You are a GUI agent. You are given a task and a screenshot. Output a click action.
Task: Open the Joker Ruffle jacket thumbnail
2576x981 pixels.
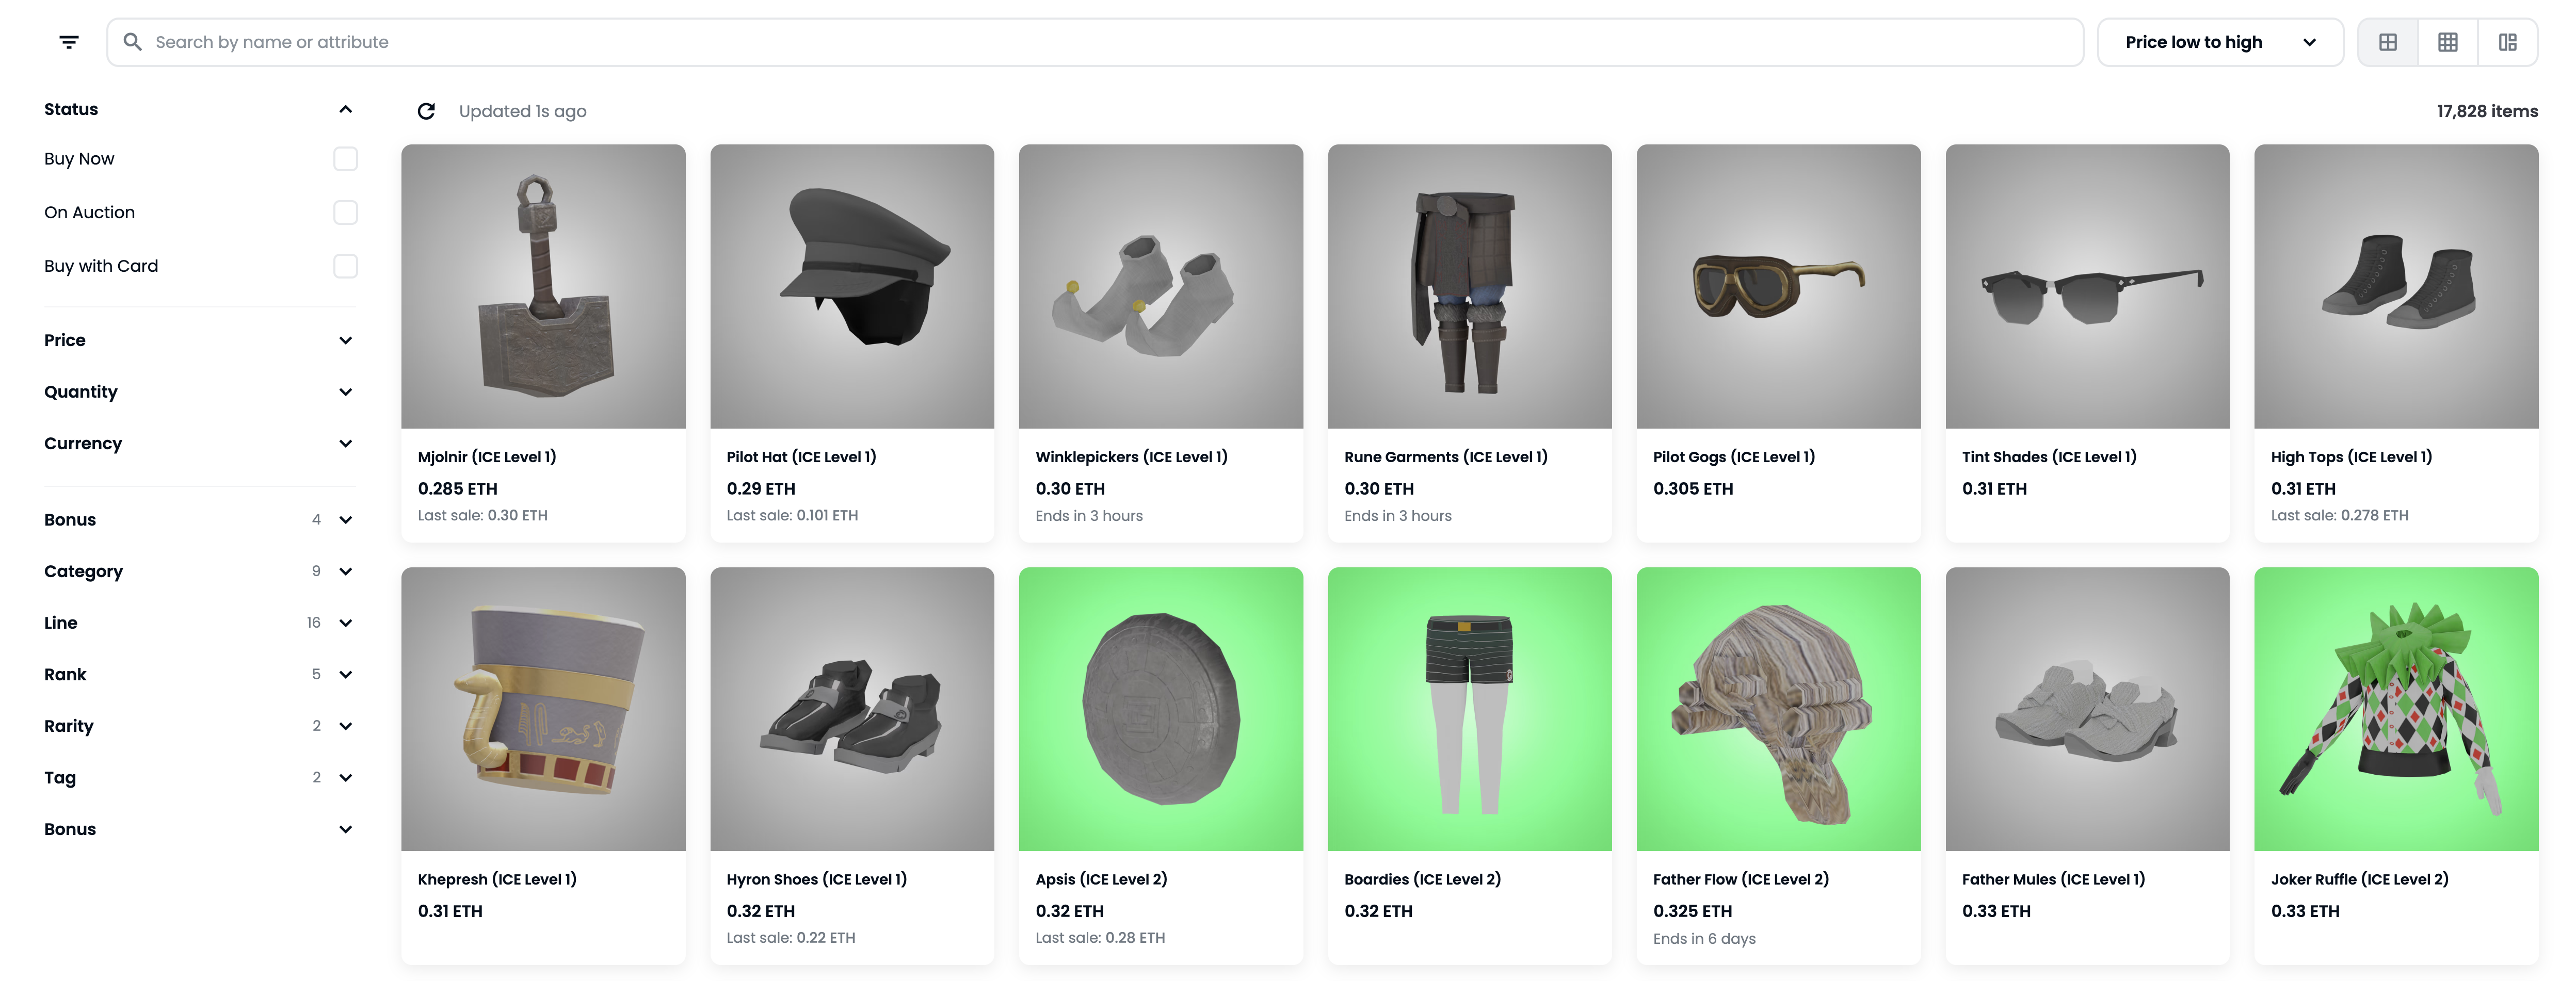point(2396,709)
